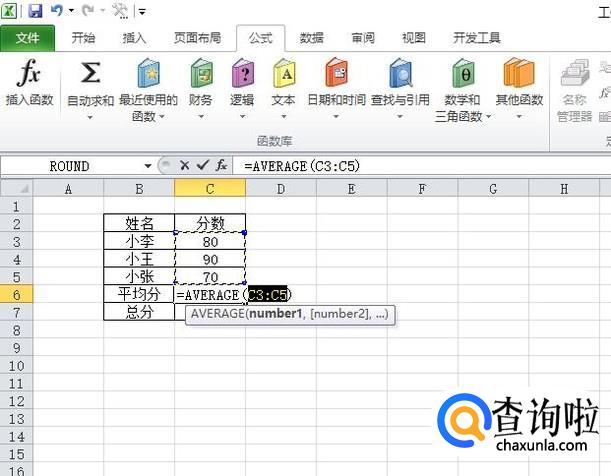Switch to the Review (审阅) tab
This screenshot has height=476, width=611.
pyautogui.click(x=363, y=38)
